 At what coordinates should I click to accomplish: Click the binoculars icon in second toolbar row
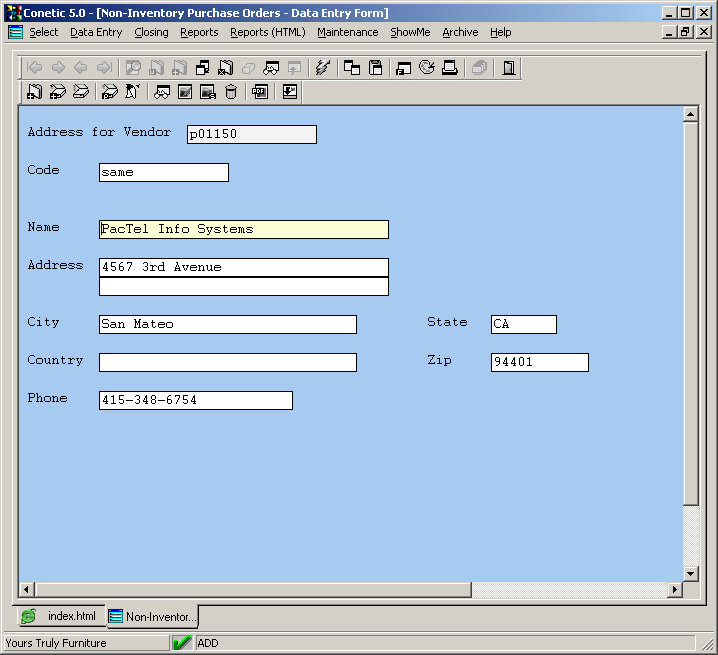[x=161, y=92]
